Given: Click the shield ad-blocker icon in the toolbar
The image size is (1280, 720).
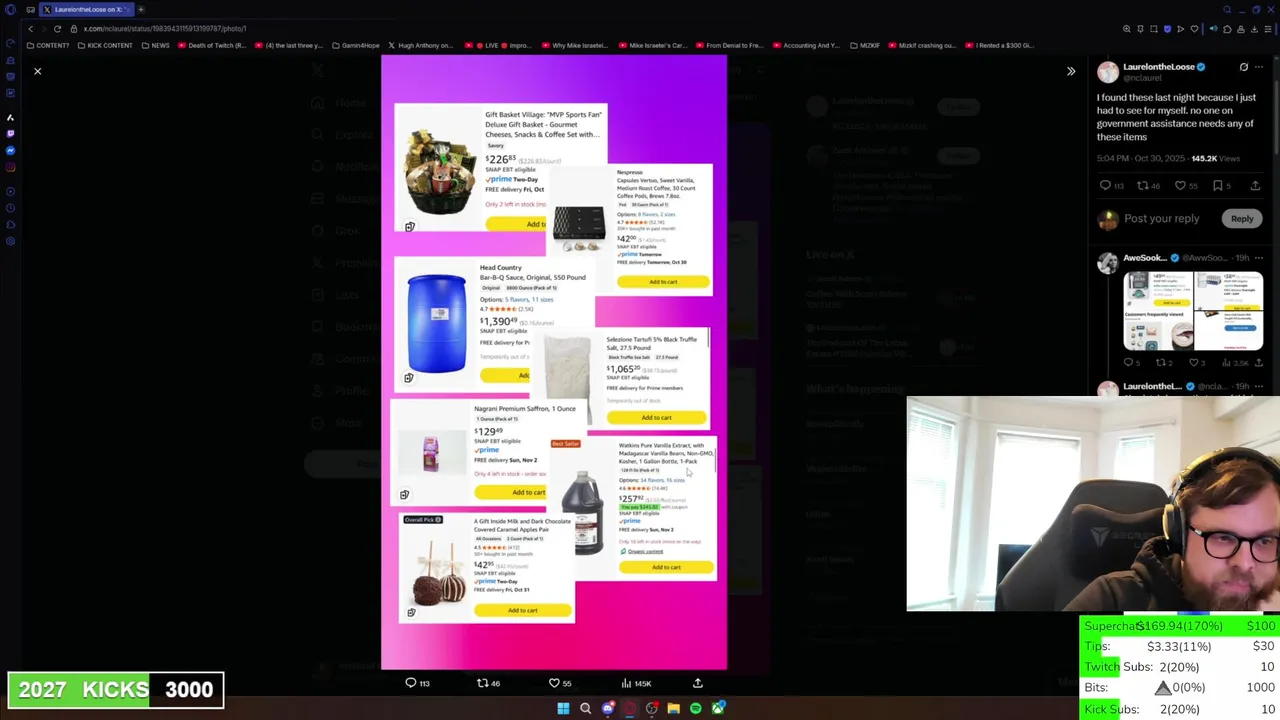Looking at the screenshot, I should point(1168,29).
